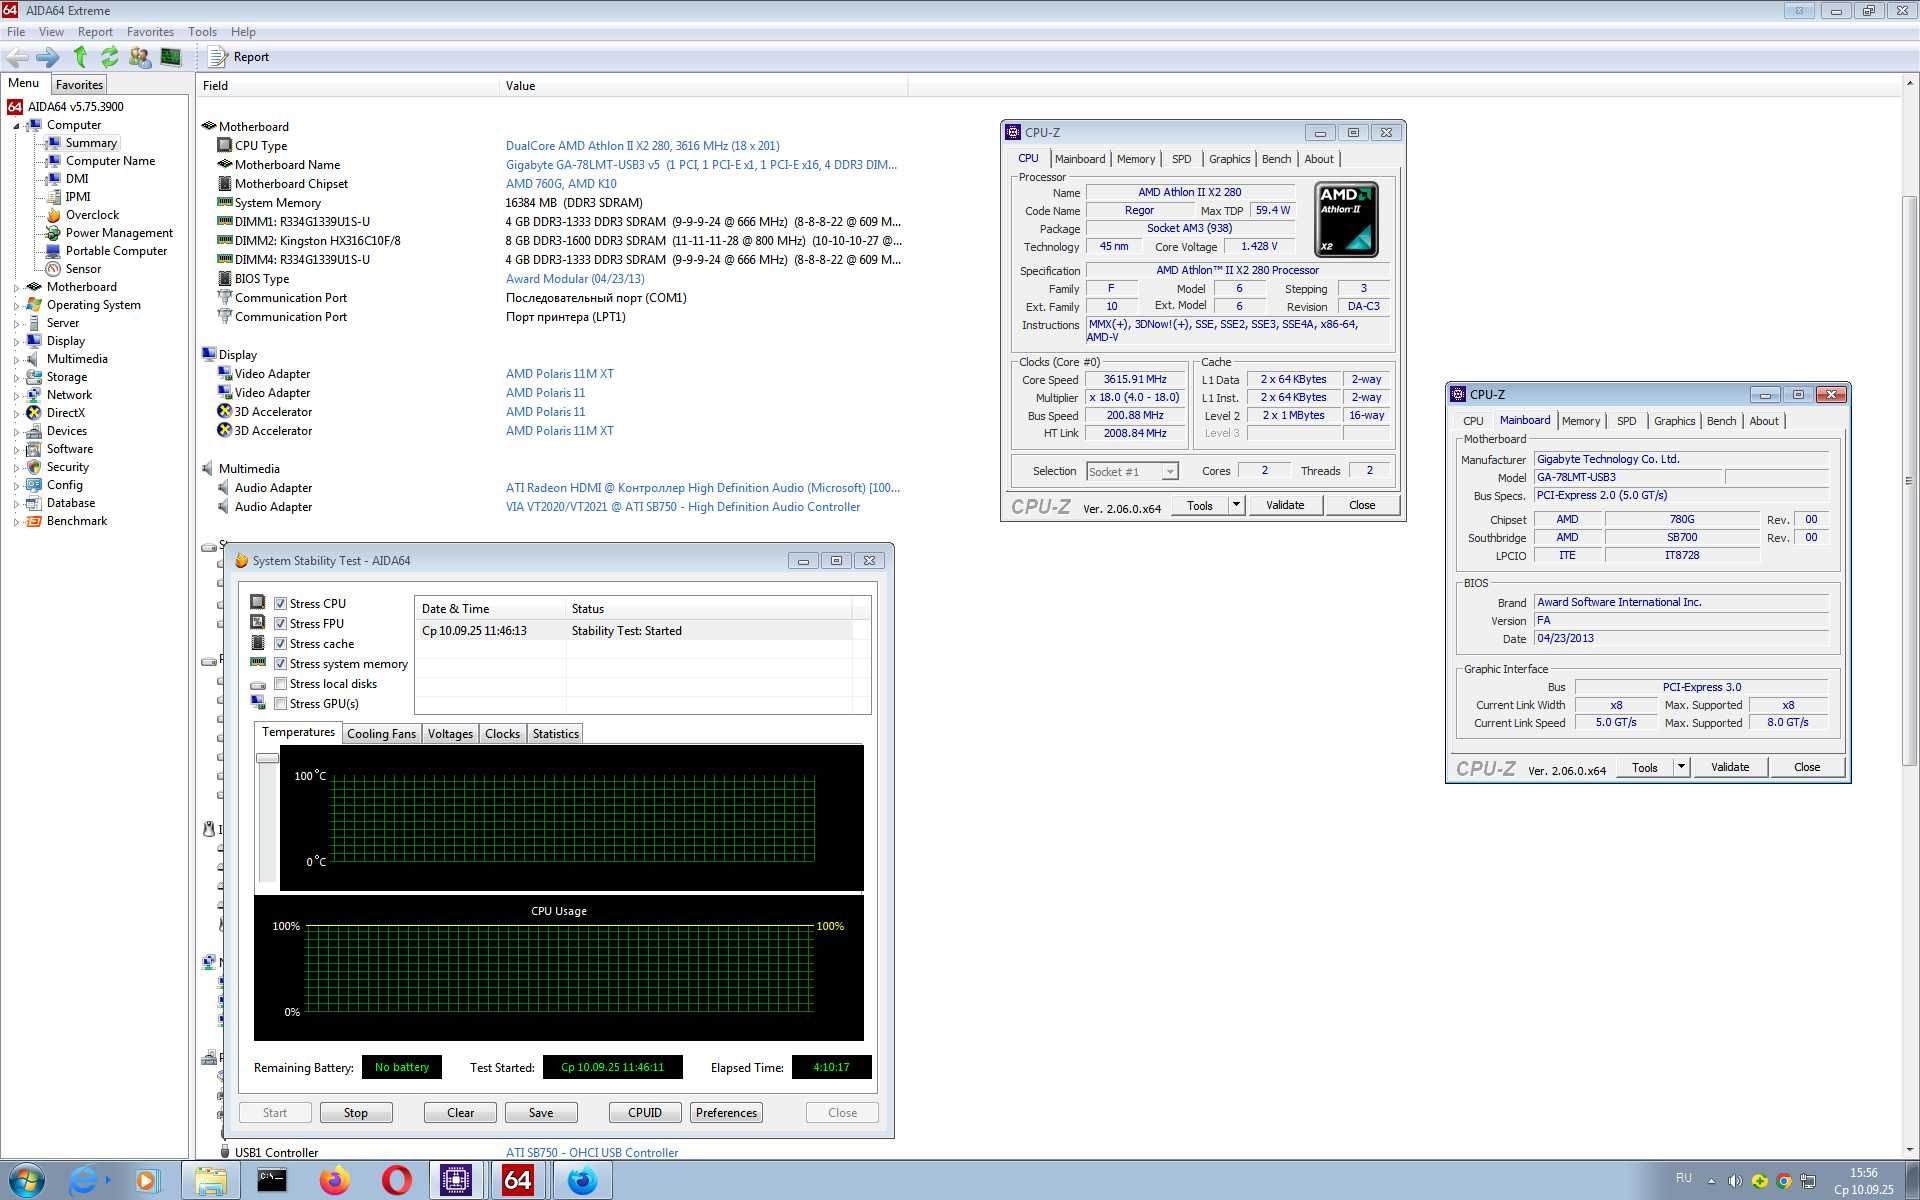
Task: Toggle Stress FPU checkbox
Action: coord(281,624)
